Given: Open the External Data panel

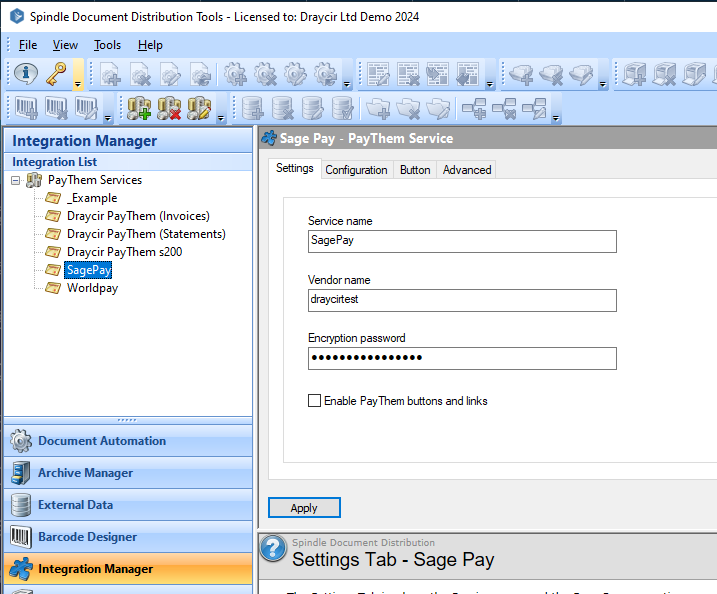Looking at the screenshot, I should point(128,505).
